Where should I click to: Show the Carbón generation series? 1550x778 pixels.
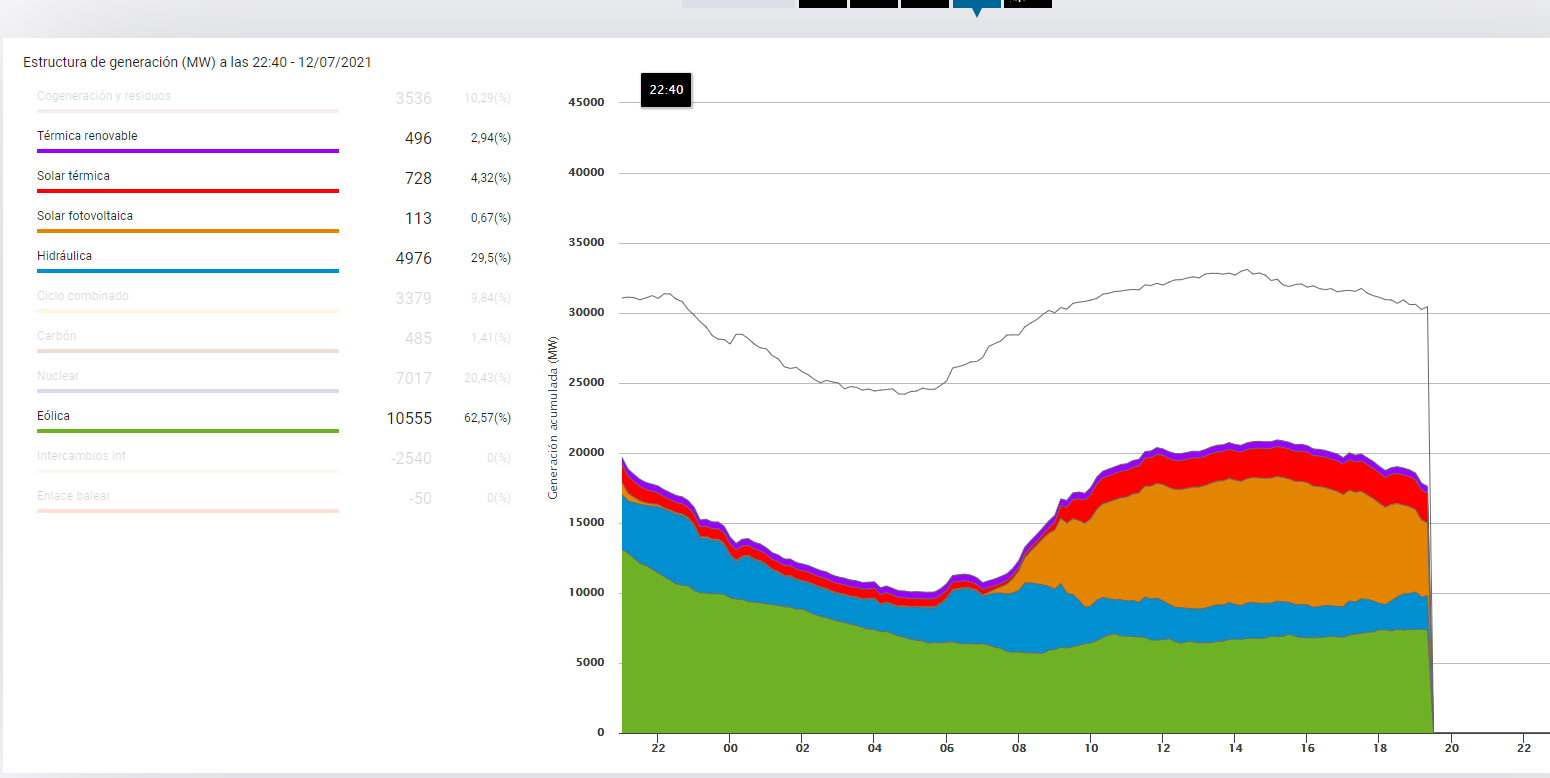tap(56, 336)
